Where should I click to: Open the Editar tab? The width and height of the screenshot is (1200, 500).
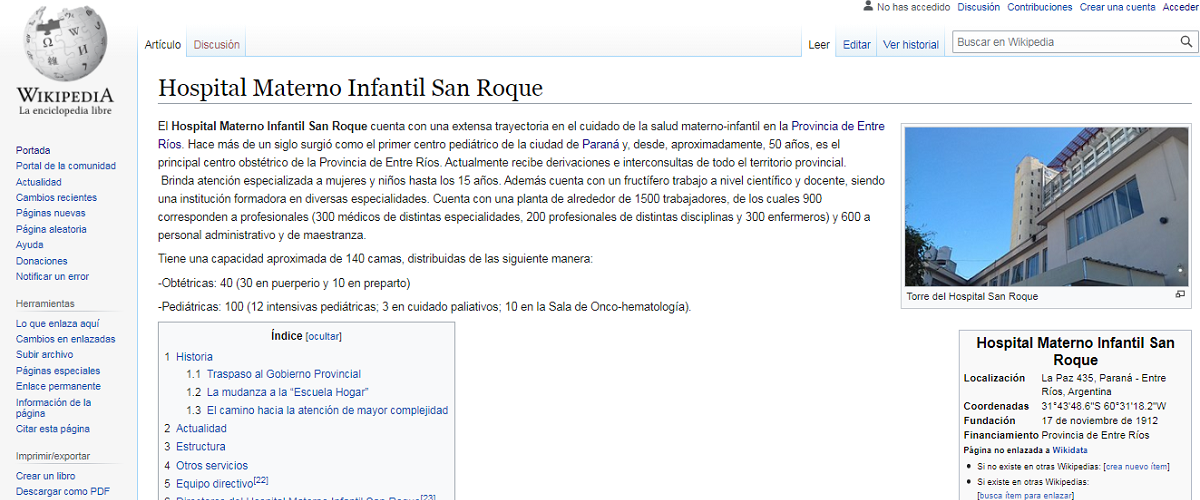[x=856, y=45]
